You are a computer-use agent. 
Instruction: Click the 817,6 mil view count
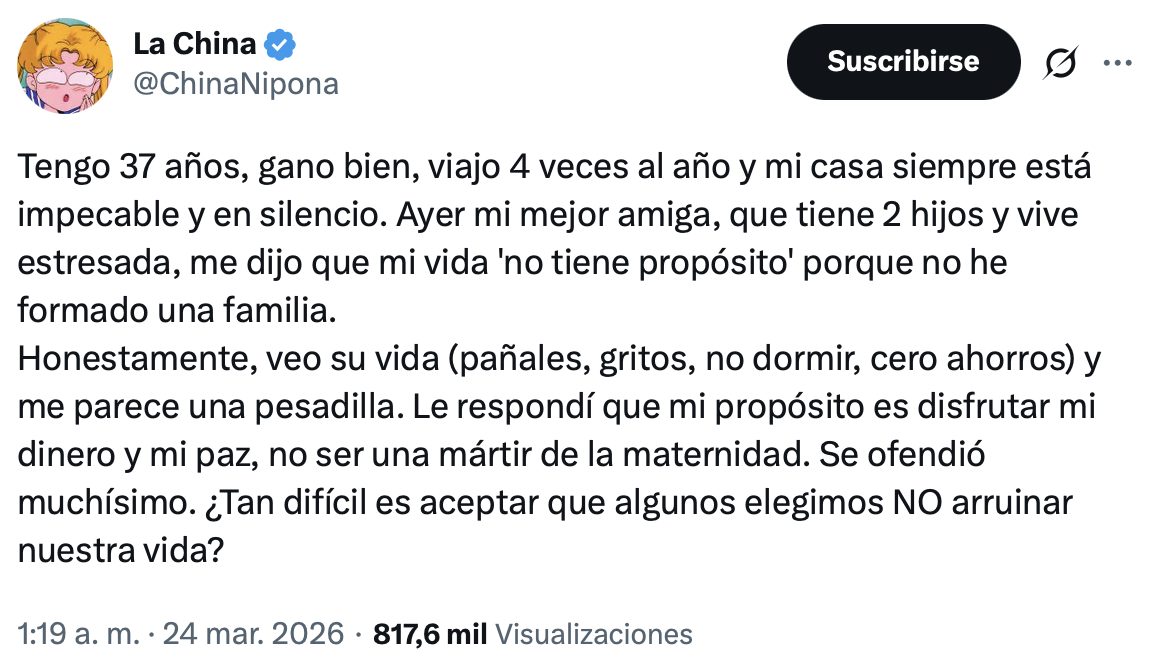tap(430, 634)
